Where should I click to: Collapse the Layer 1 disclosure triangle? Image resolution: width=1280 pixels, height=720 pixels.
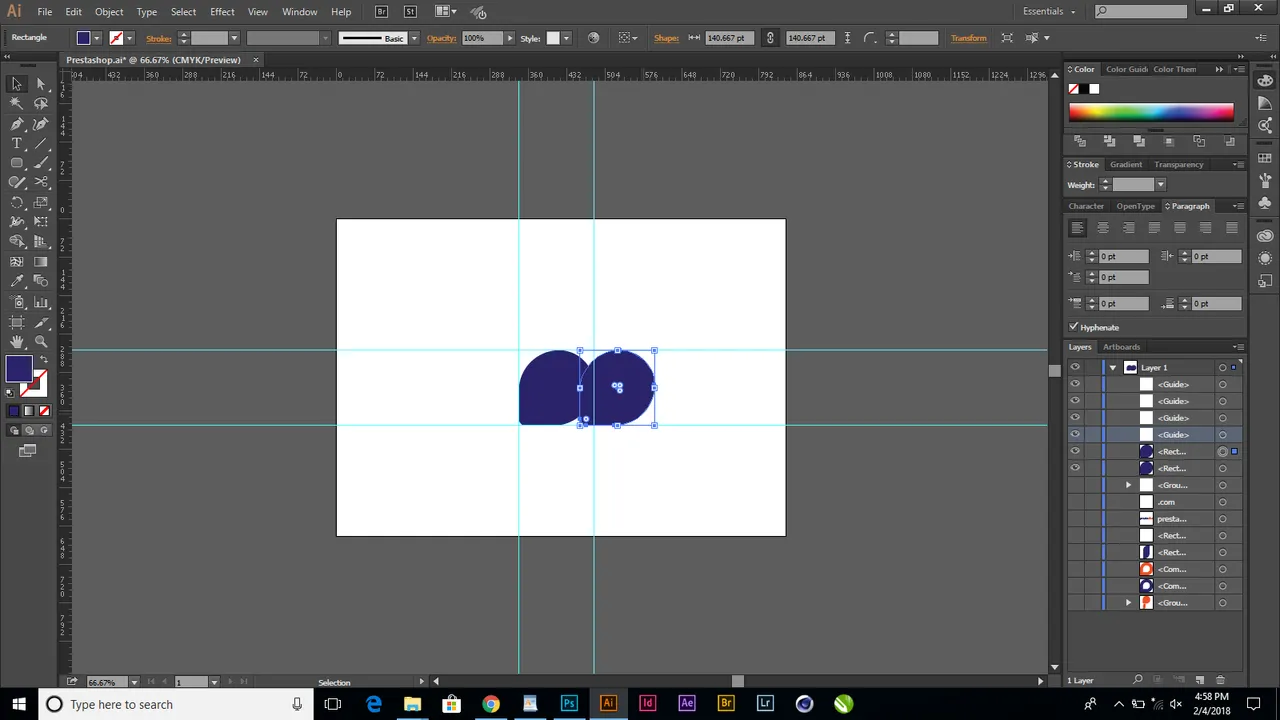[x=1112, y=367]
